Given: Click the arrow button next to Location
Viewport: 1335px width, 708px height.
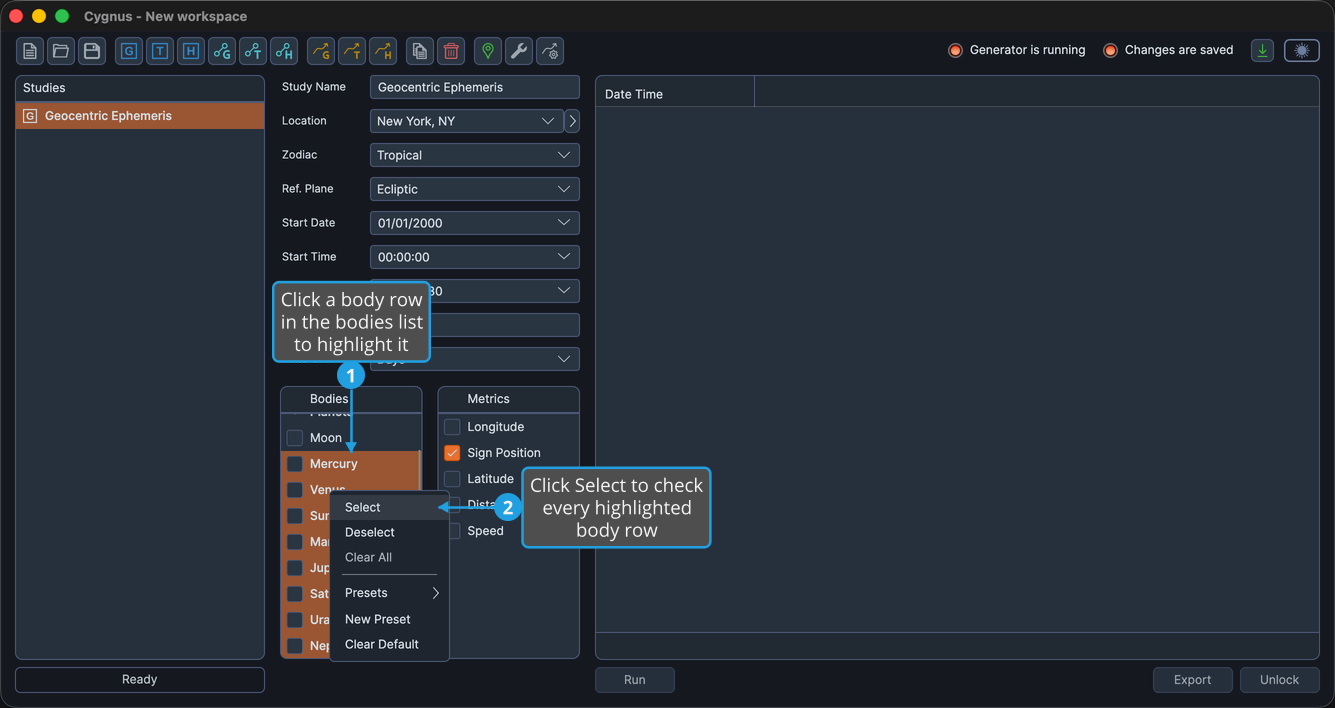Looking at the screenshot, I should tap(572, 121).
